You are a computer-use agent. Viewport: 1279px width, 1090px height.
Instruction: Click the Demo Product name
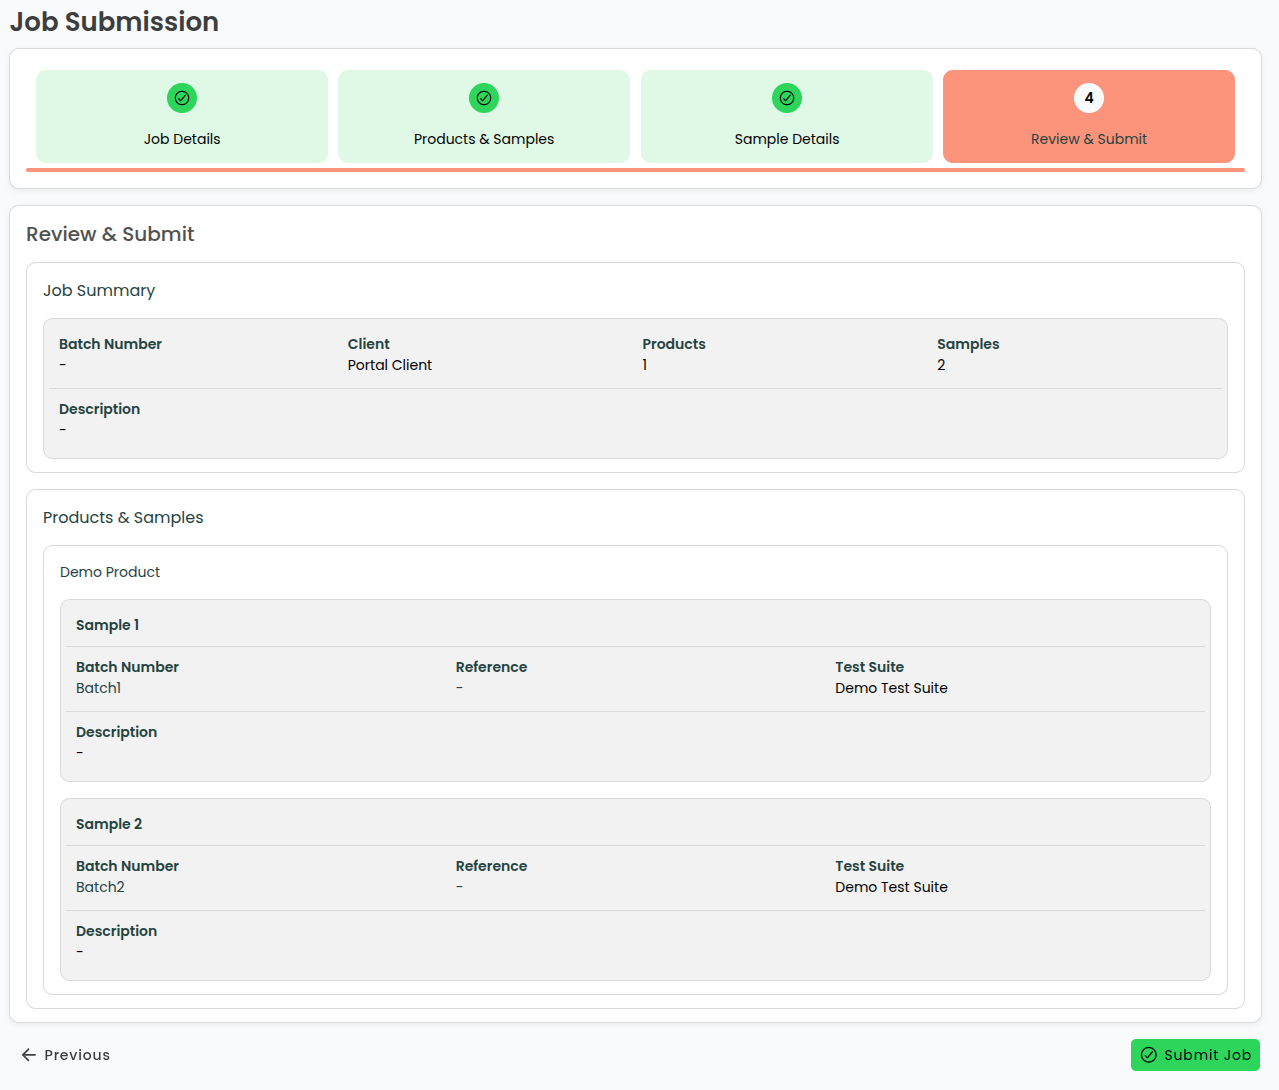(110, 572)
